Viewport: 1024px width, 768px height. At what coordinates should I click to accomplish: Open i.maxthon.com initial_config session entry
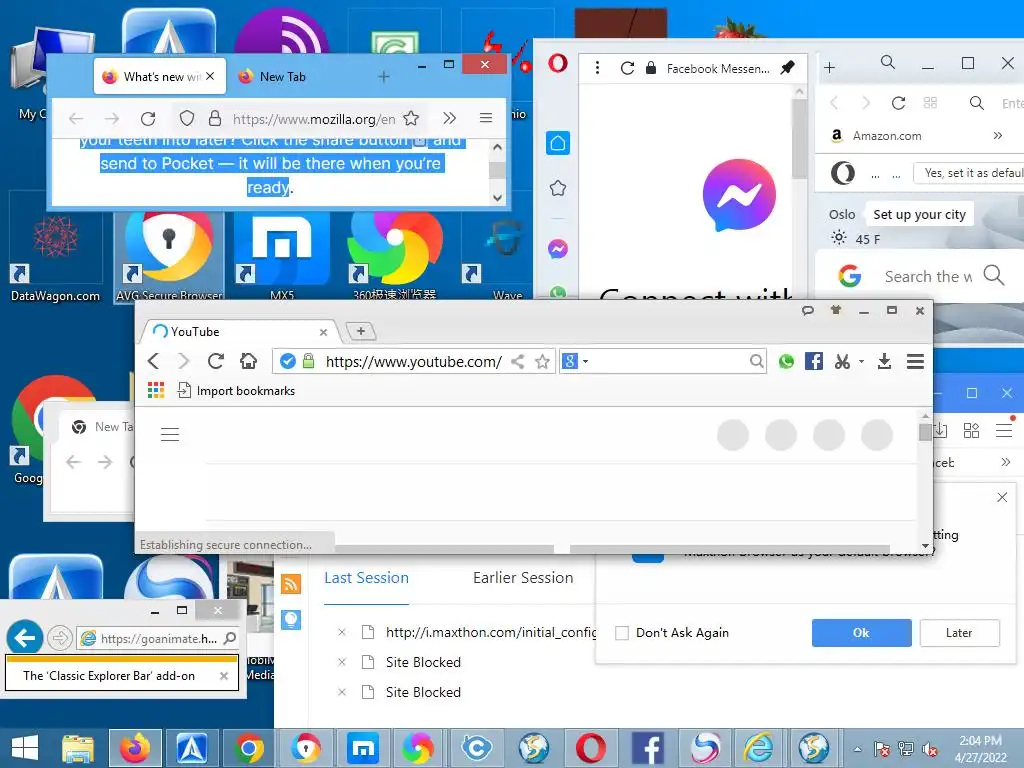tap(490, 632)
